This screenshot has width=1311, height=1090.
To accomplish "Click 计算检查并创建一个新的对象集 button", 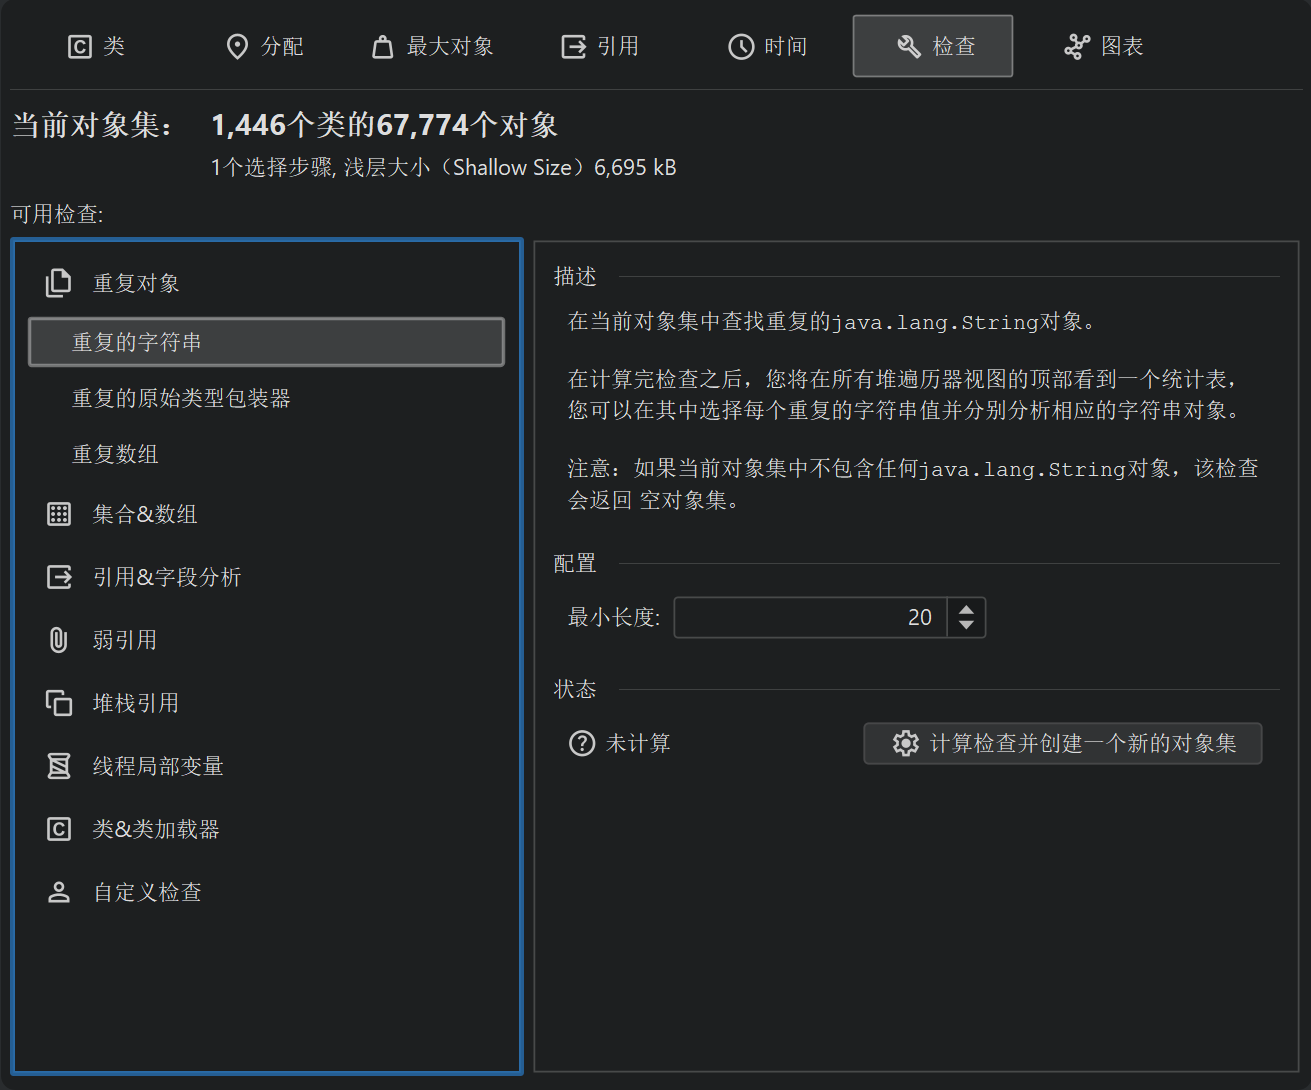I will pyautogui.click(x=1062, y=744).
